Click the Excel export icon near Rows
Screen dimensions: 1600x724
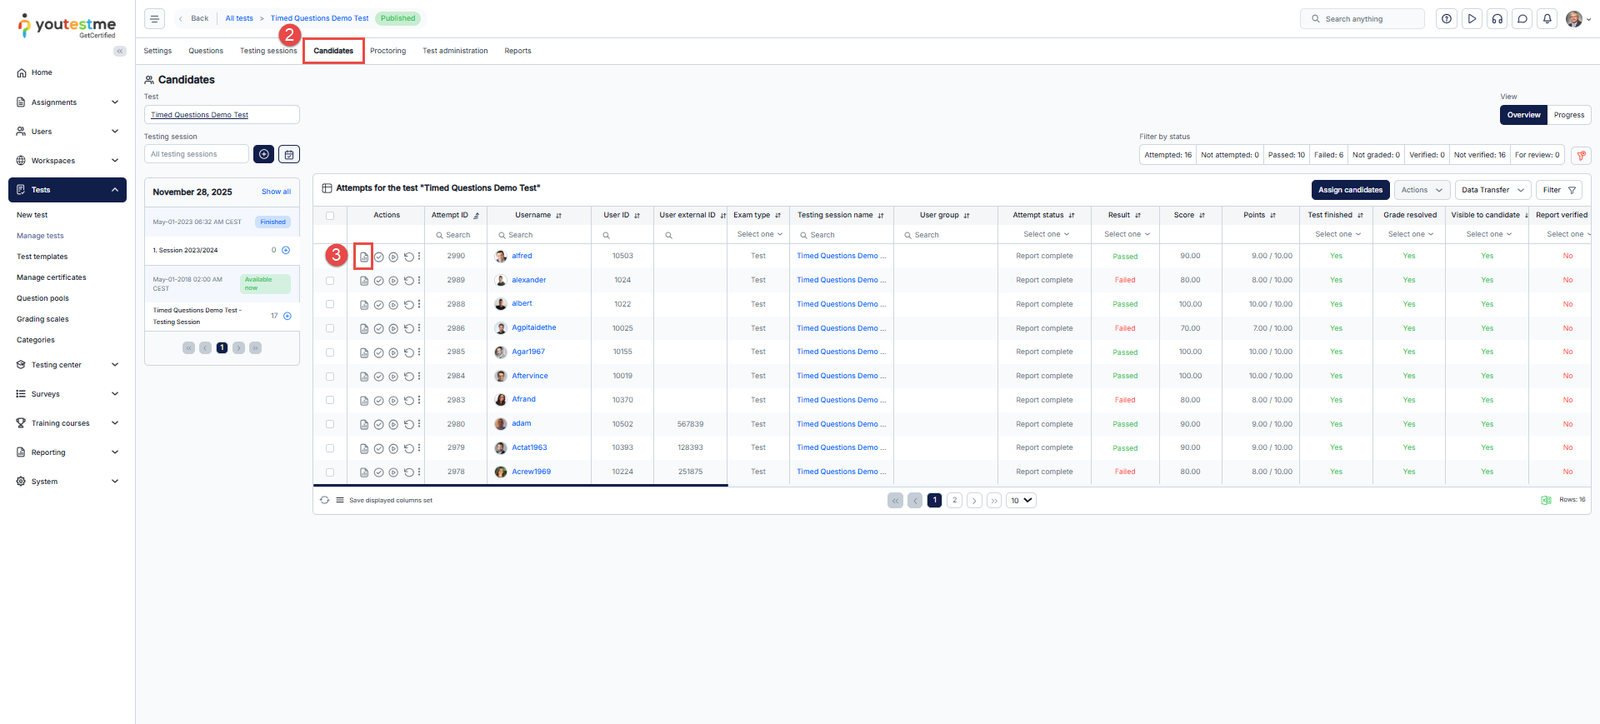[1546, 500]
